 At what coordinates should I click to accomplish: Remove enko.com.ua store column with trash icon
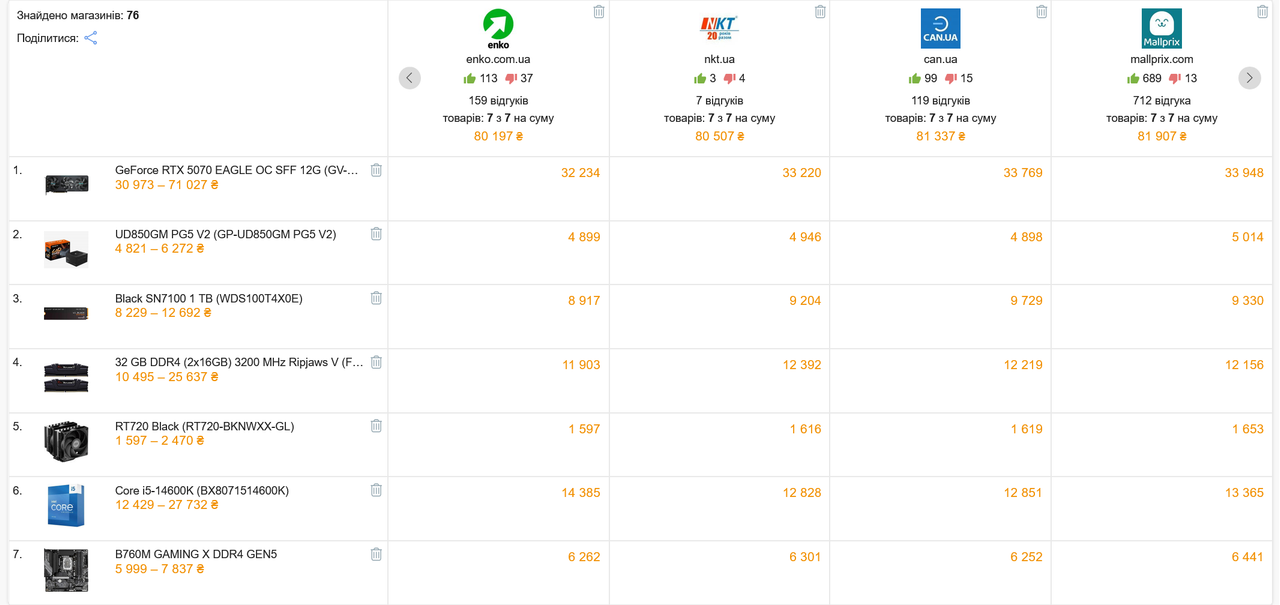tap(599, 12)
